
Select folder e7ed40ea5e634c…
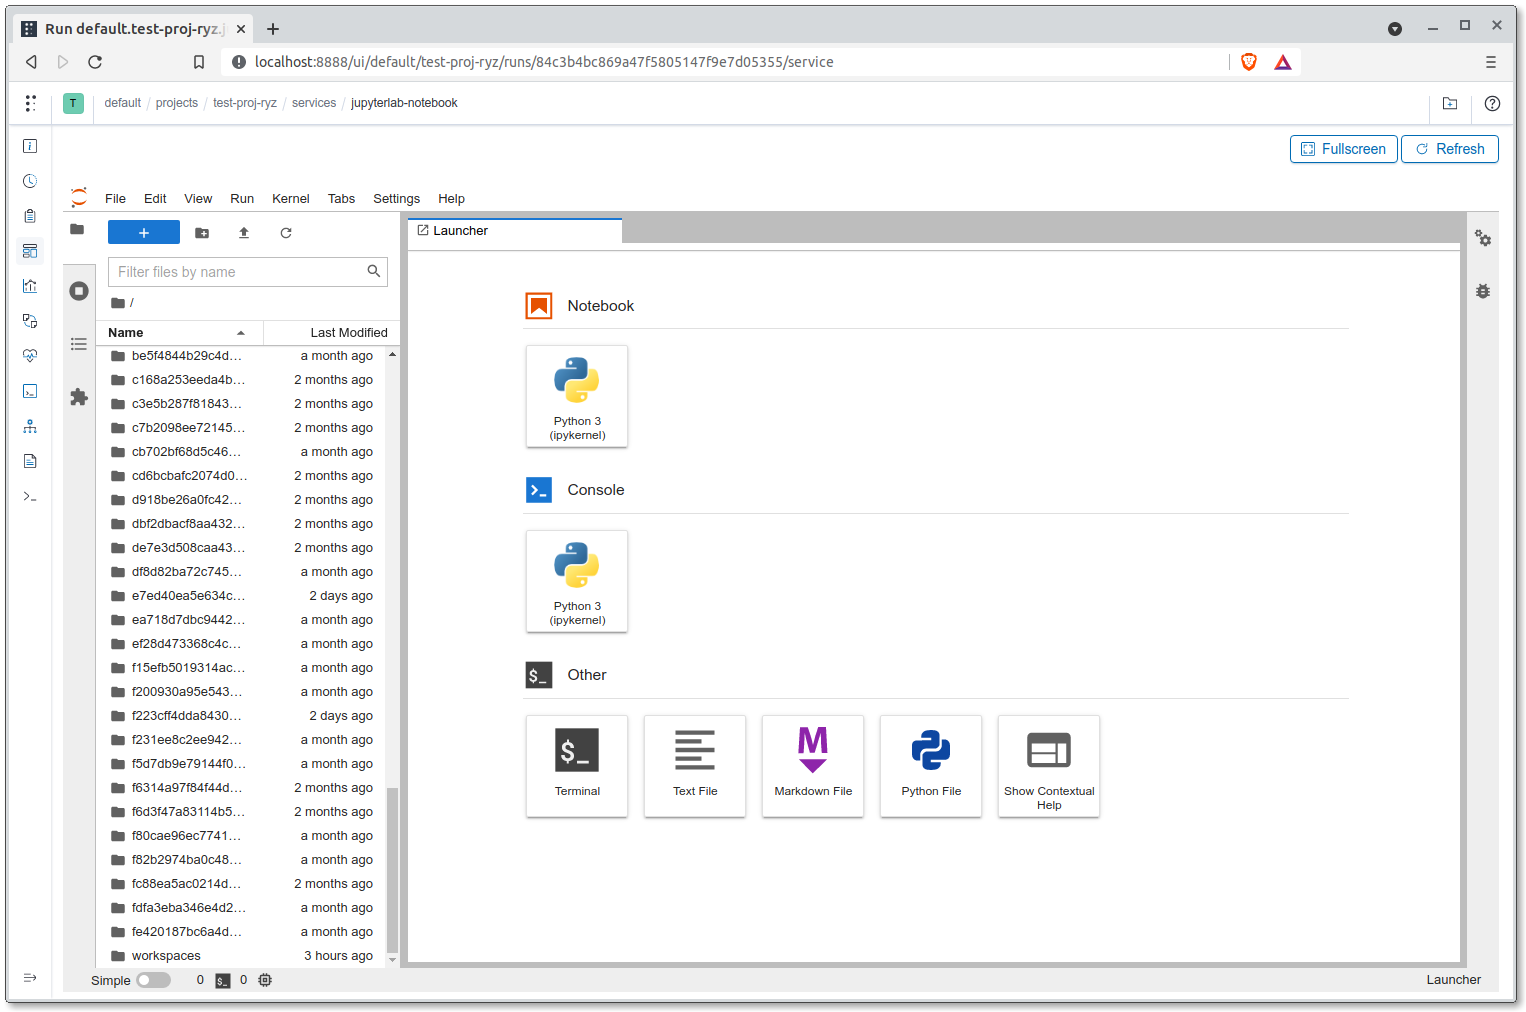[242, 596]
